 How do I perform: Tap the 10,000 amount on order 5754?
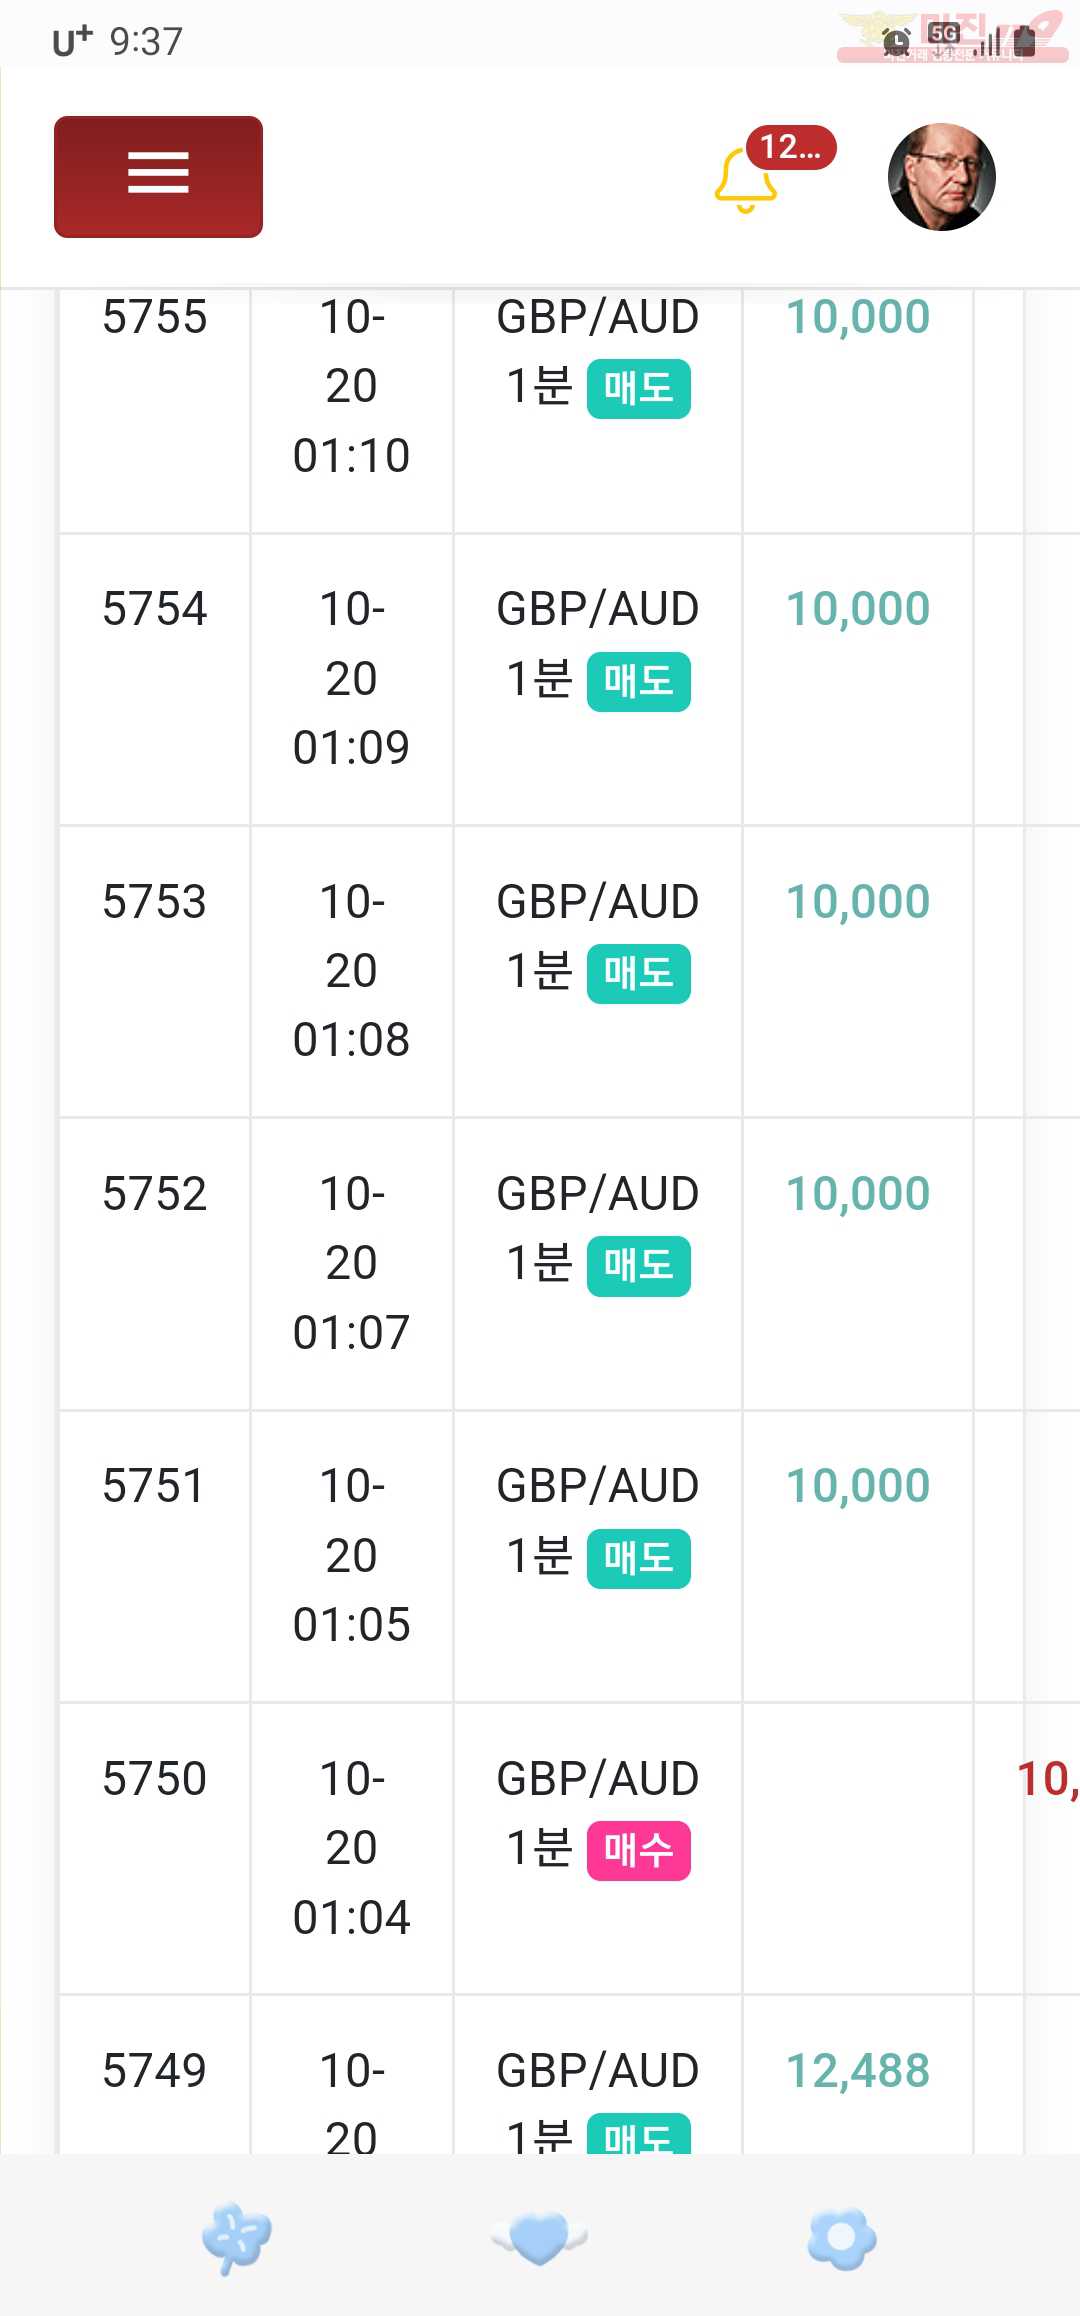(x=858, y=609)
